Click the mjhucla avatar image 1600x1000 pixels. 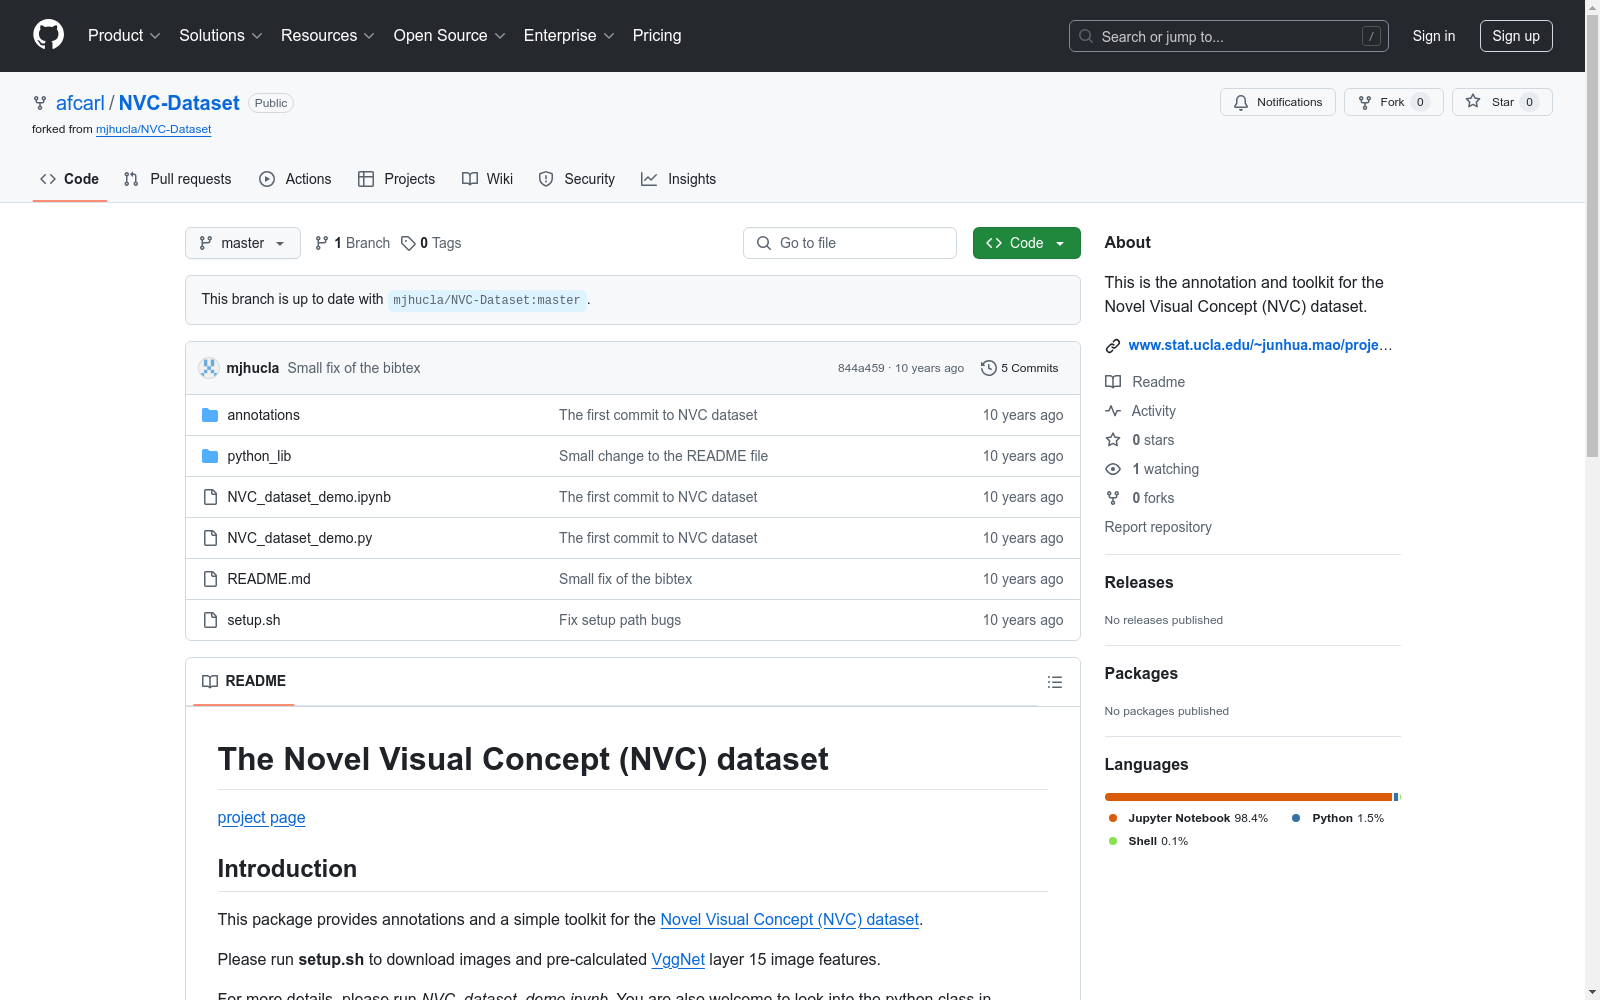[209, 368]
